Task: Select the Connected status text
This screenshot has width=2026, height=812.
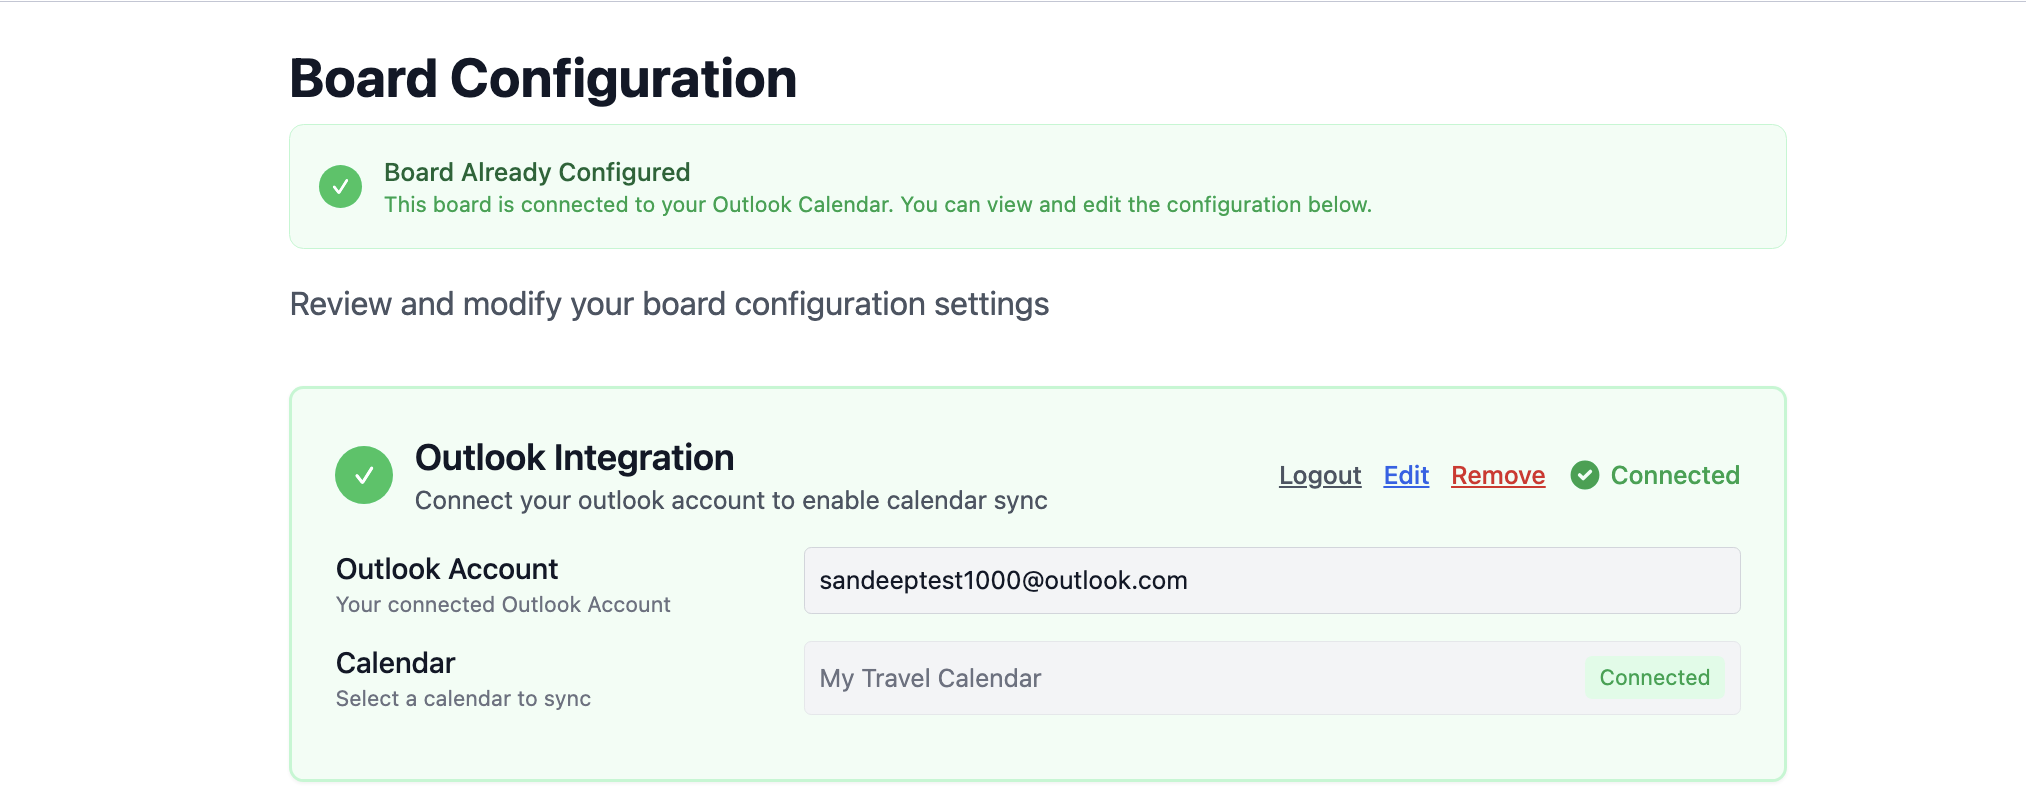Action: pos(1674,475)
